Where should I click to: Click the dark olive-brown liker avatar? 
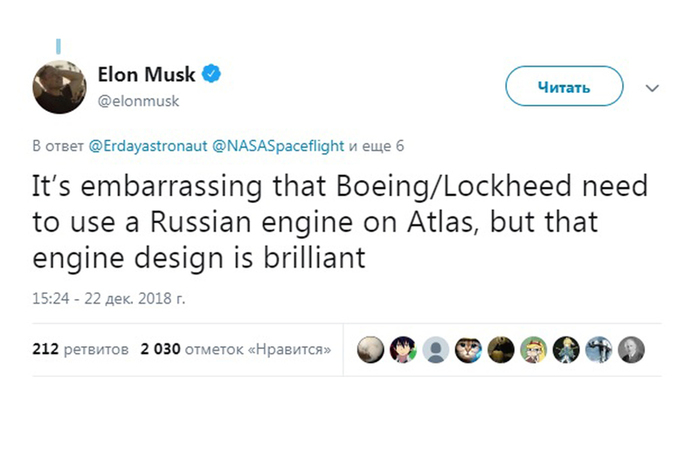point(501,350)
